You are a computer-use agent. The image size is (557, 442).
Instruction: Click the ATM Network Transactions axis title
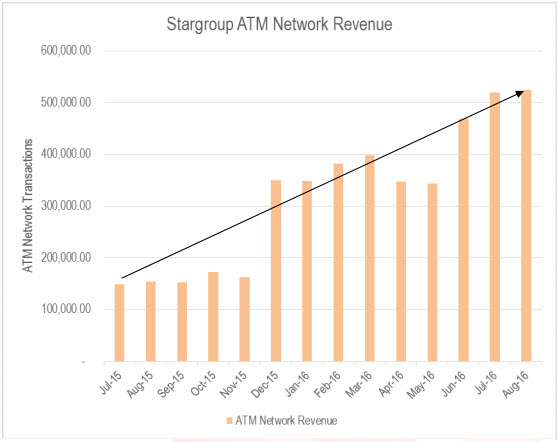pos(28,206)
